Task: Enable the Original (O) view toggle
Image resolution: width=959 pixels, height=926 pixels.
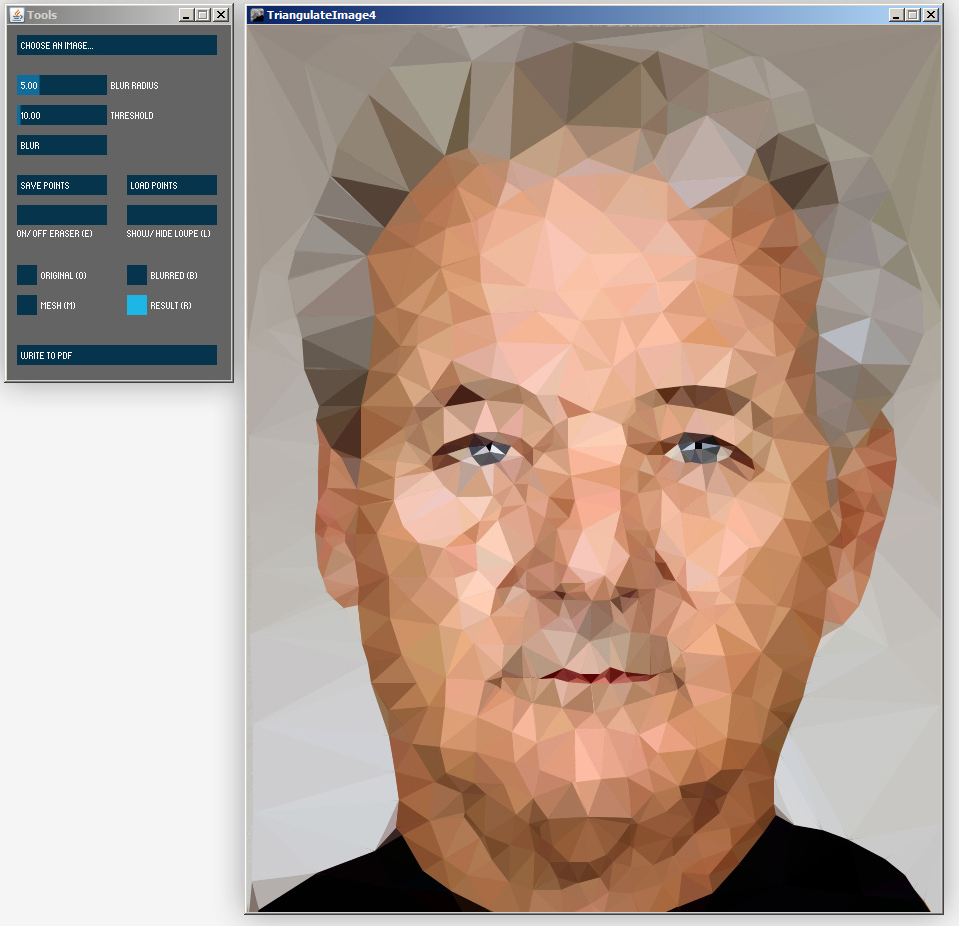Action: pos(26,275)
